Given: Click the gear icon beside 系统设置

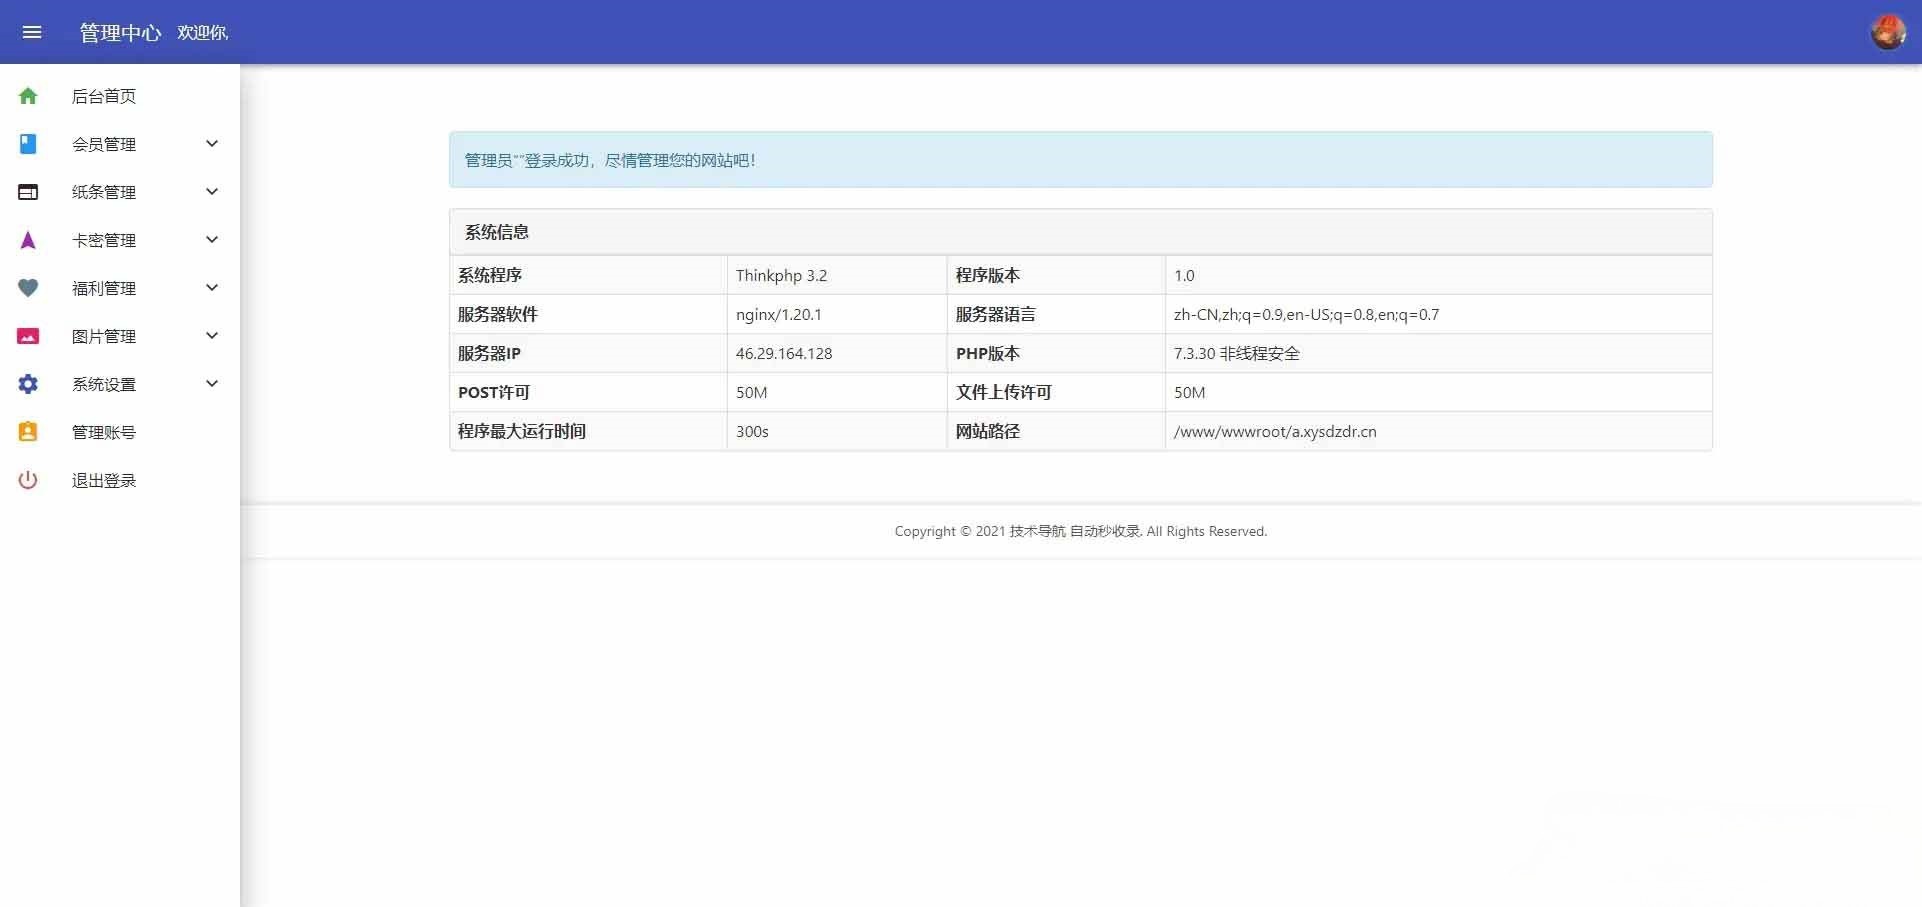Looking at the screenshot, I should coord(27,384).
